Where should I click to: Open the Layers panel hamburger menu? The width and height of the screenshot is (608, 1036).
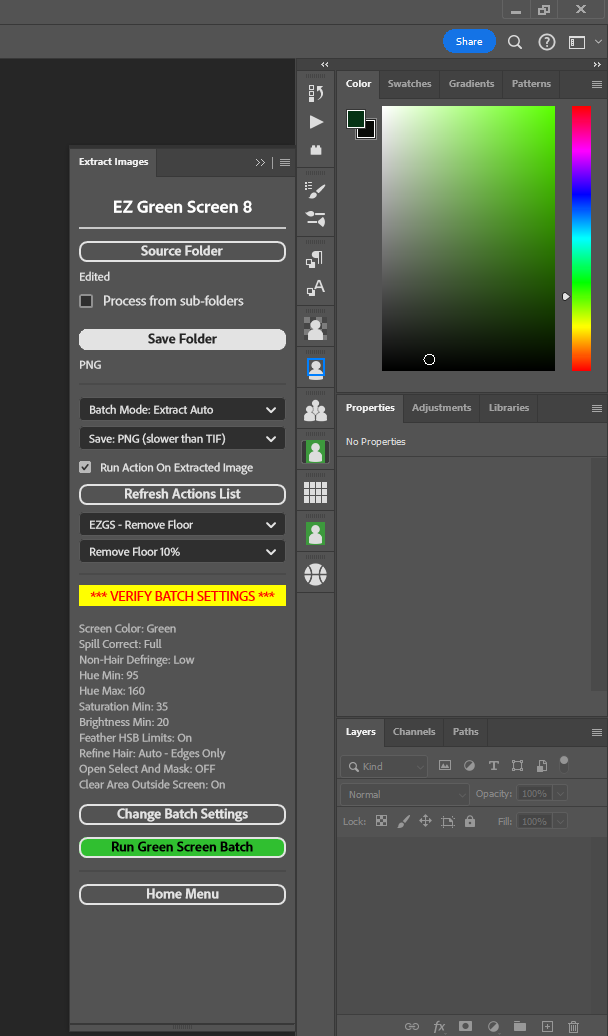[597, 732]
